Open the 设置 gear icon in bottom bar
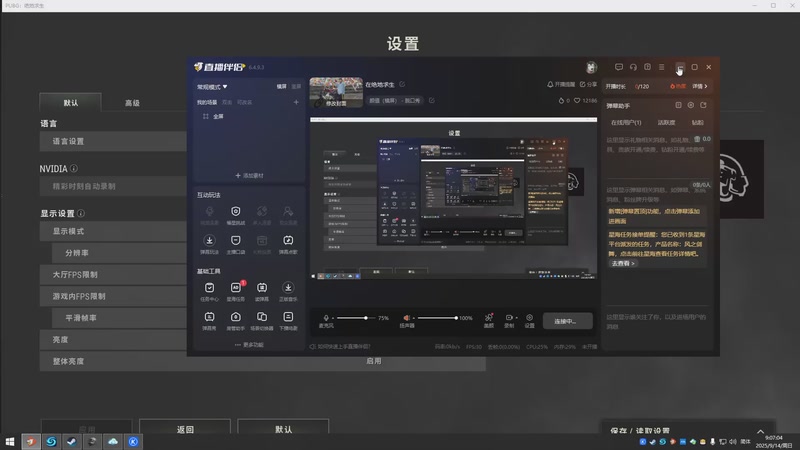The width and height of the screenshot is (800, 450). pos(530,320)
